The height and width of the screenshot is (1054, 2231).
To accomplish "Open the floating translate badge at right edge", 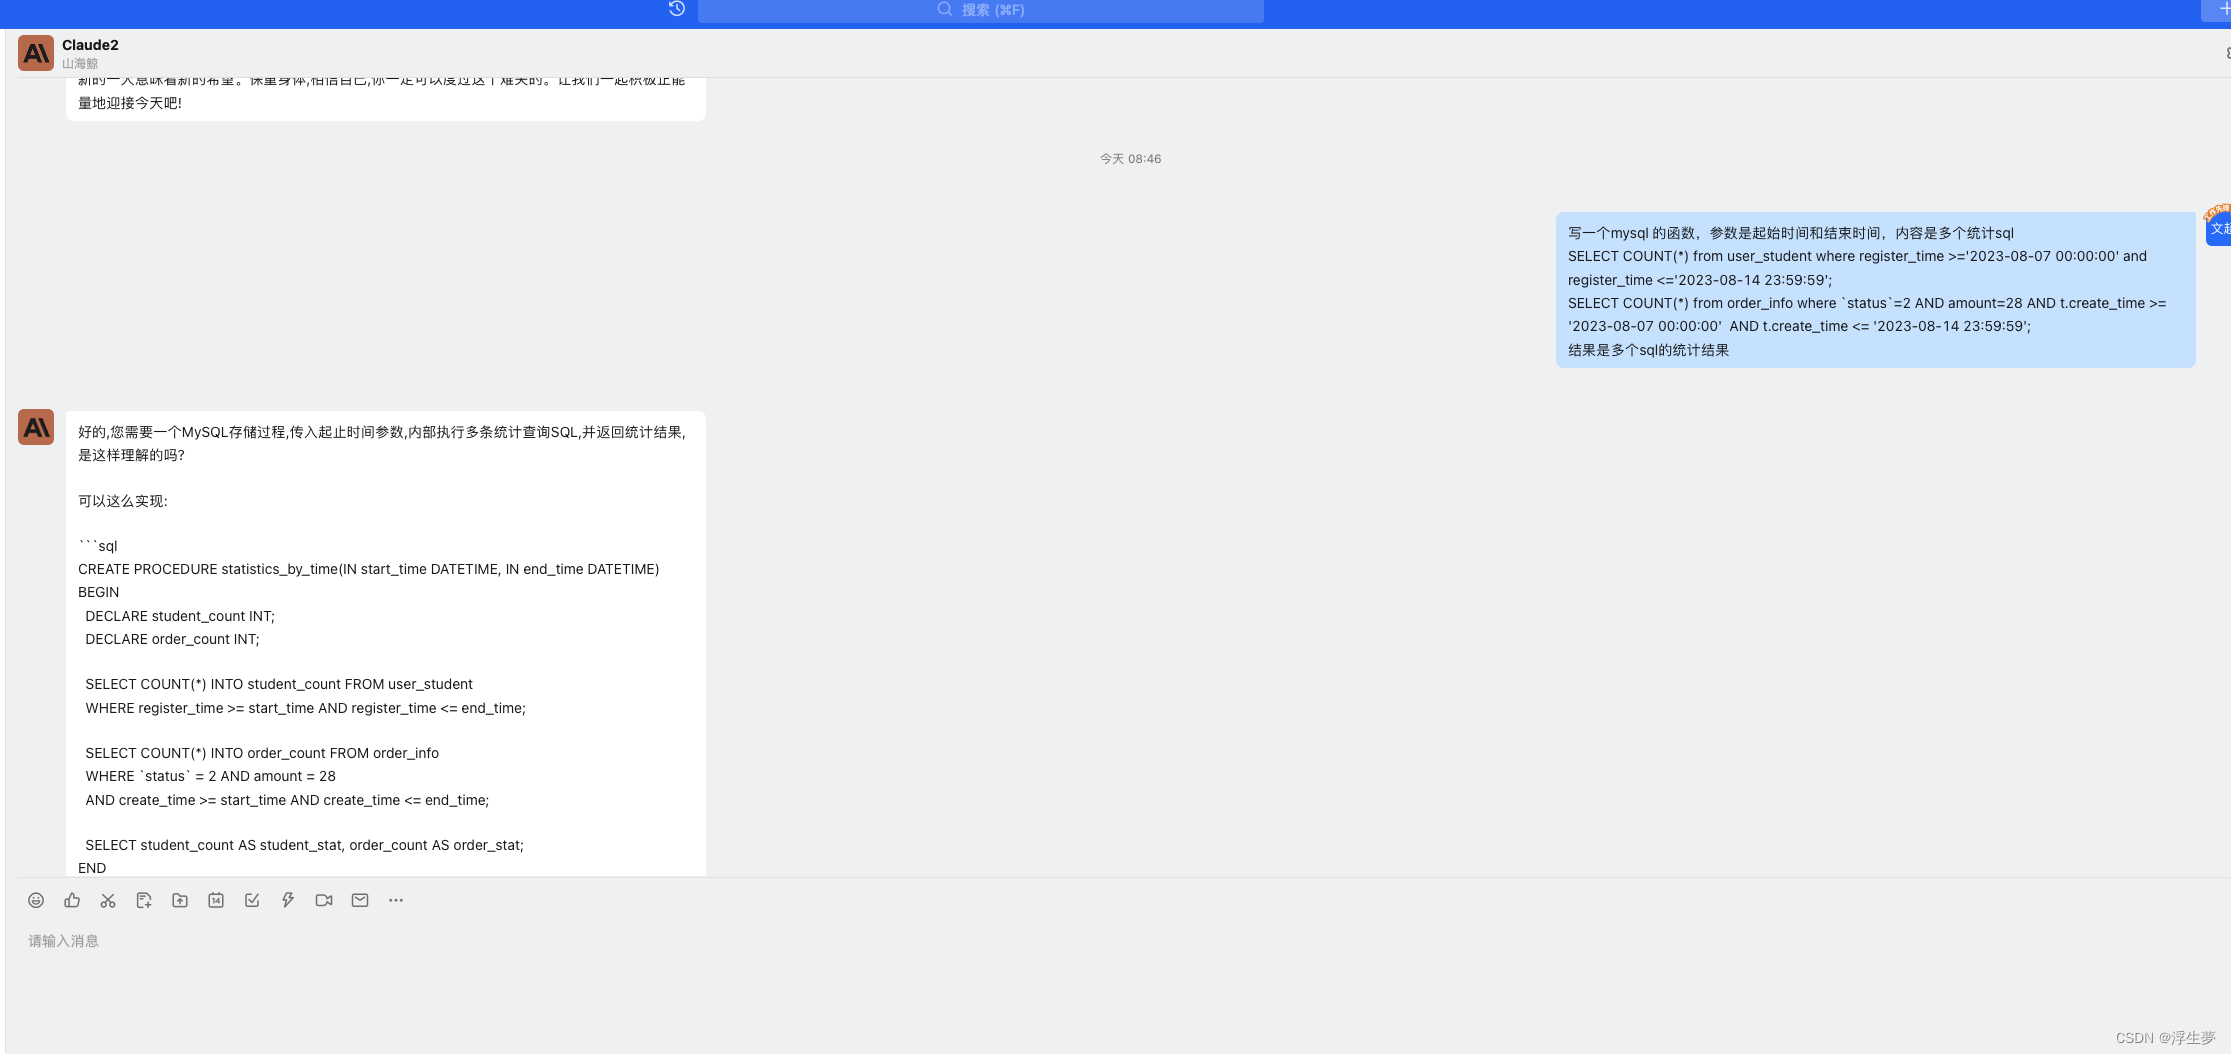I will [2218, 225].
